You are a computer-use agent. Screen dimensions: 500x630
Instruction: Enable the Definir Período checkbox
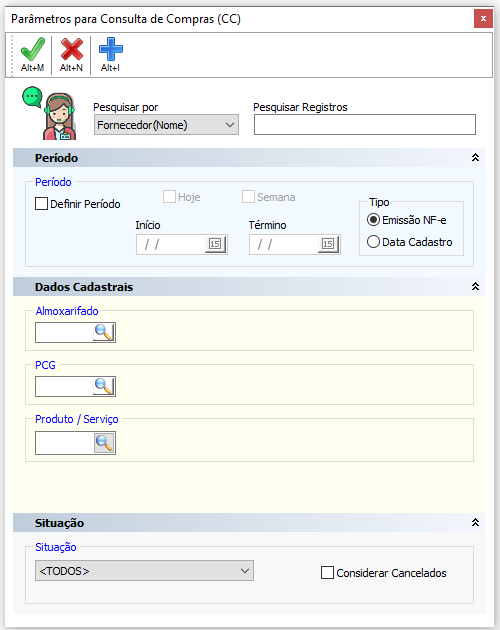tap(41, 204)
